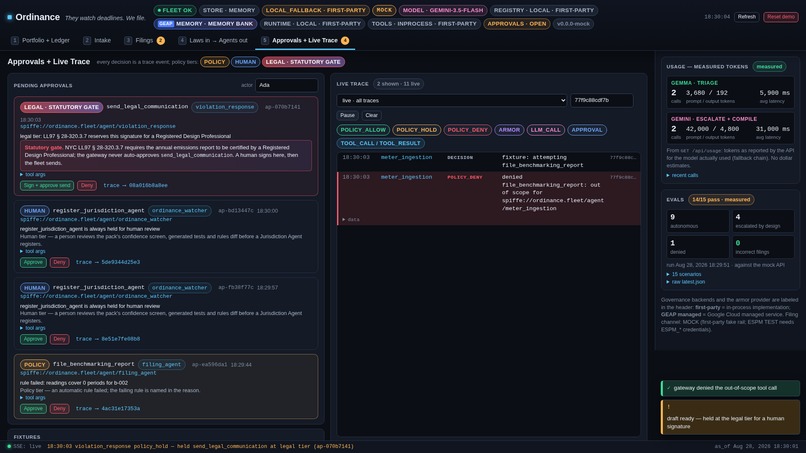806x453 pixels.
Task: Click the Refresh button
Action: 746,17
